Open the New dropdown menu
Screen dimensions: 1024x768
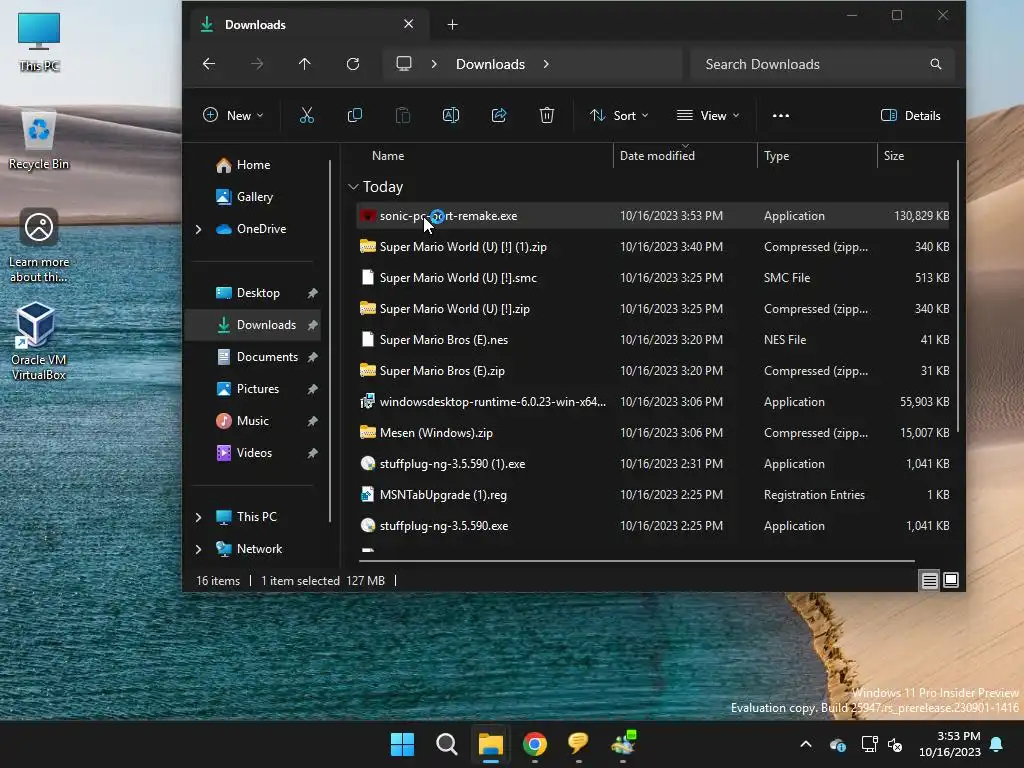click(x=232, y=116)
